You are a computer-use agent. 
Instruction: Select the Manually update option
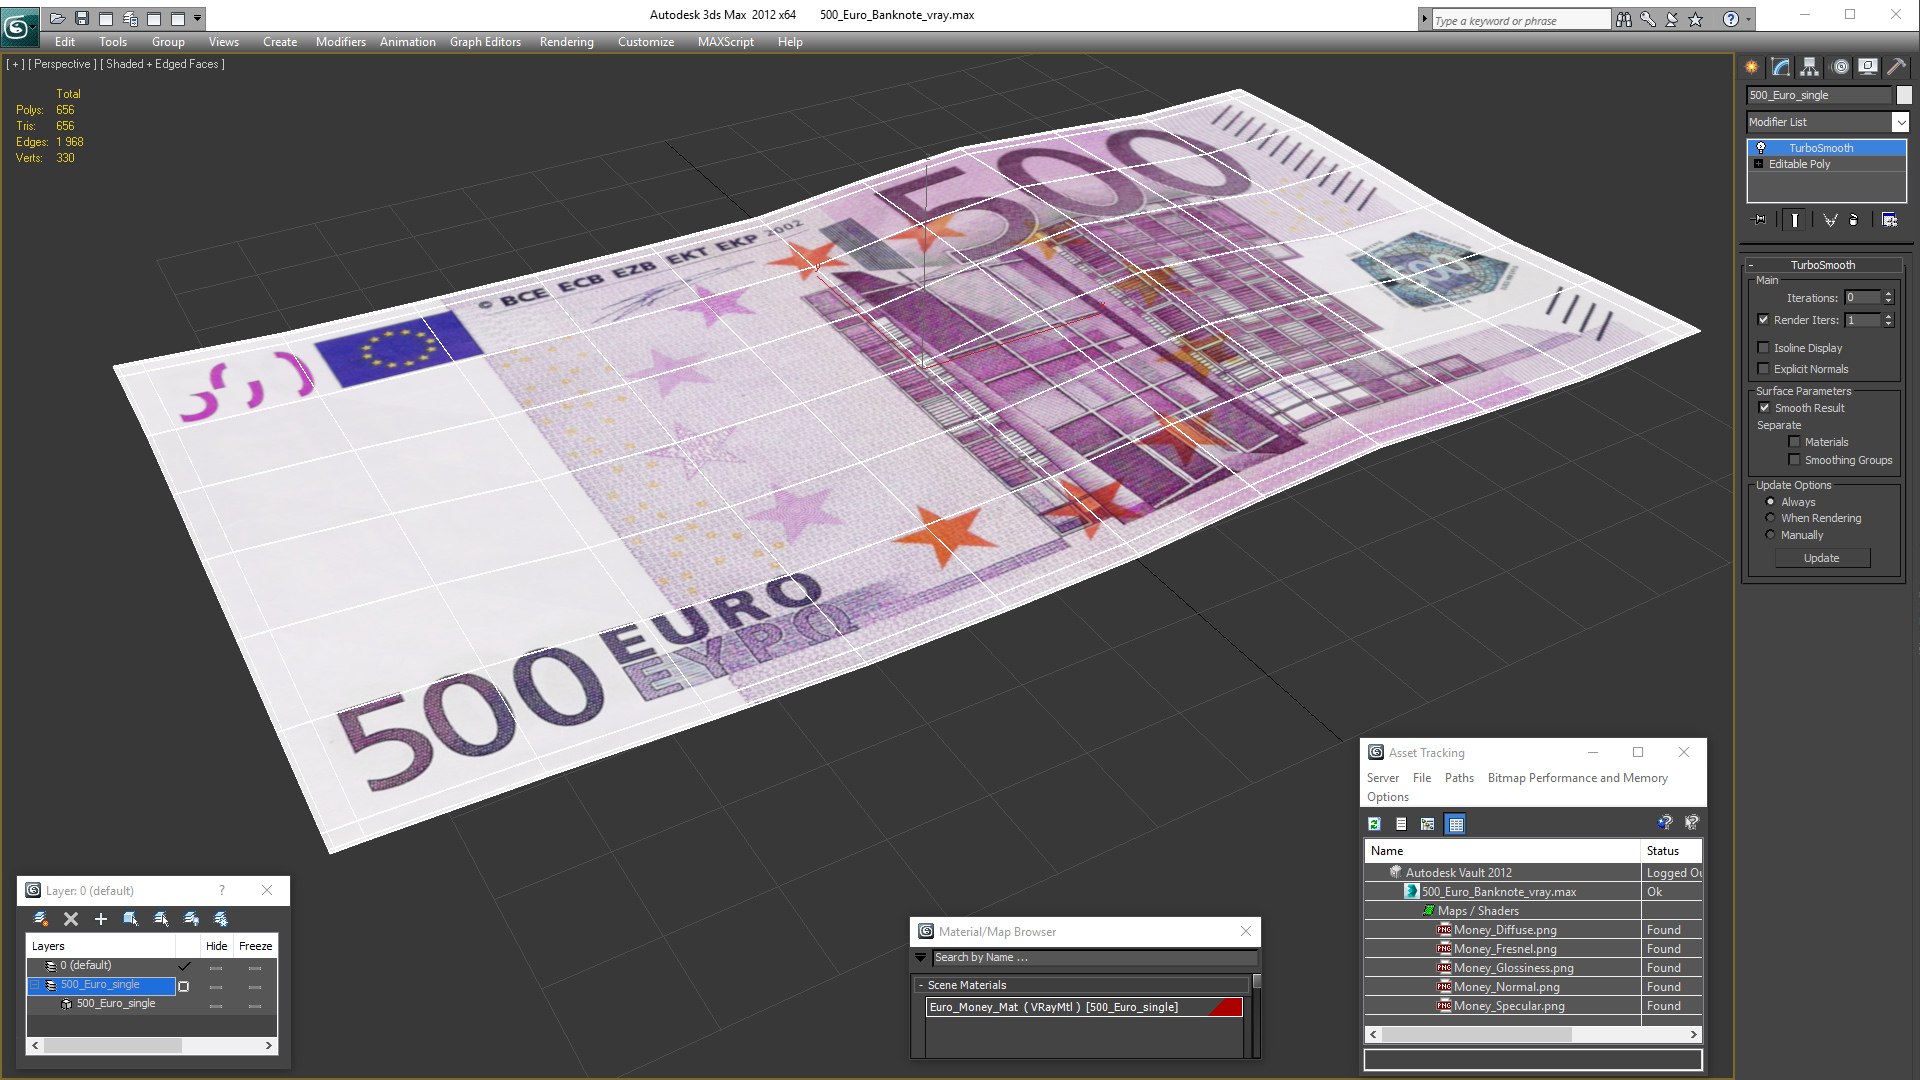1770,535
